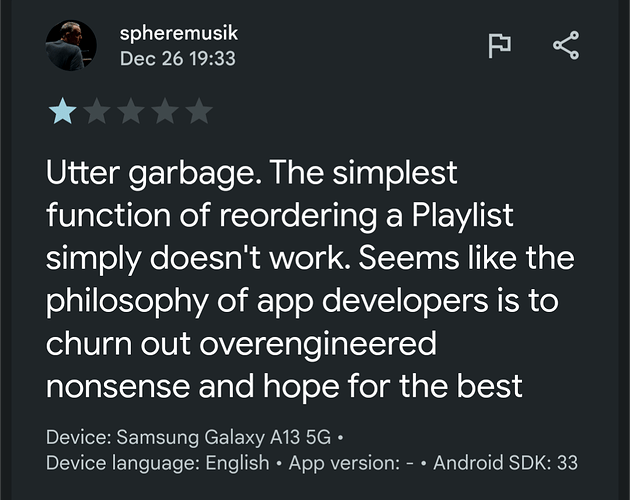630x500 pixels.
Task: Click the Device language: English label
Action: click(x=158, y=463)
